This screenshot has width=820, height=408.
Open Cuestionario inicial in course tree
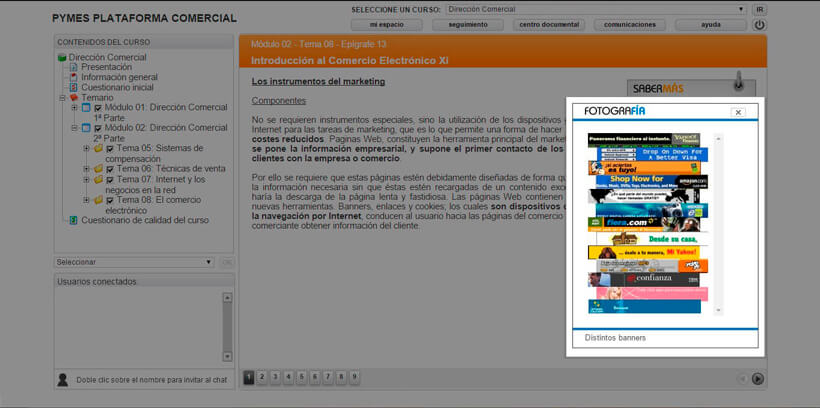click(118, 87)
